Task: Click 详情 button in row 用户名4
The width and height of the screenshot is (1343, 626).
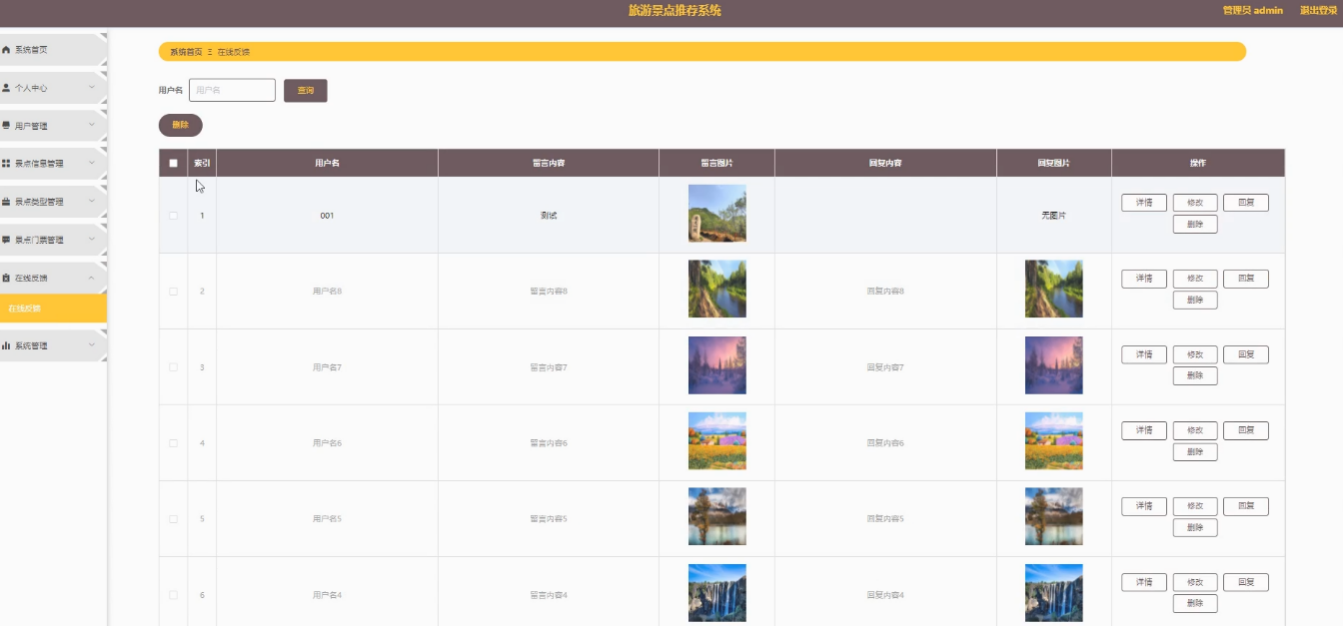Action: pyautogui.click(x=1144, y=582)
